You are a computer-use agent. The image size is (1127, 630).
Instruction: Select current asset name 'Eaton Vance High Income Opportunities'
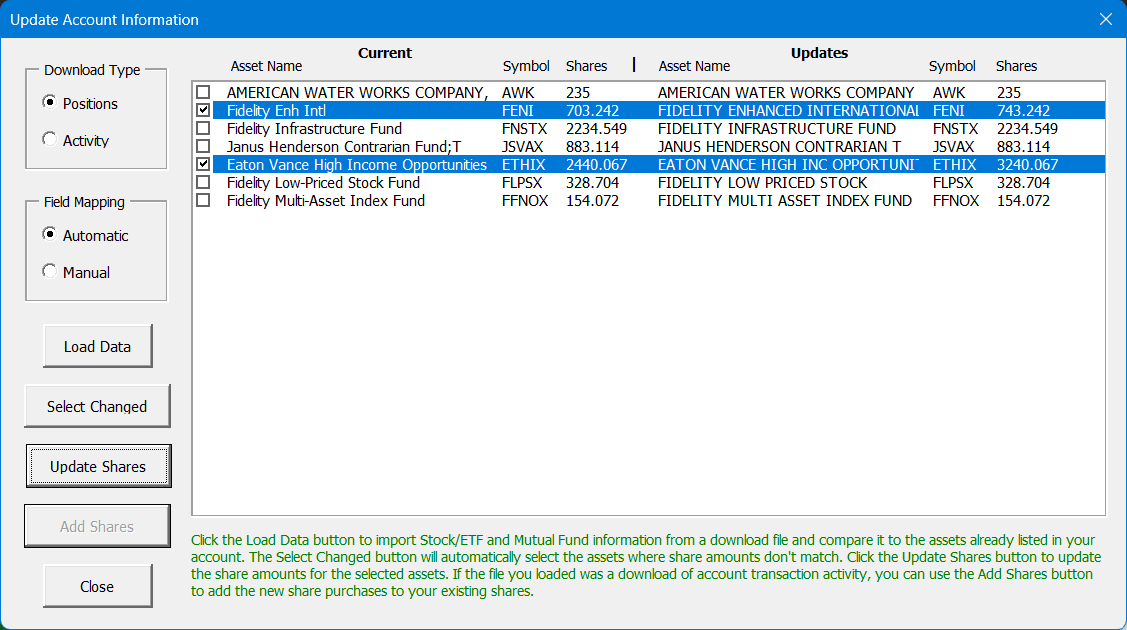pos(356,165)
